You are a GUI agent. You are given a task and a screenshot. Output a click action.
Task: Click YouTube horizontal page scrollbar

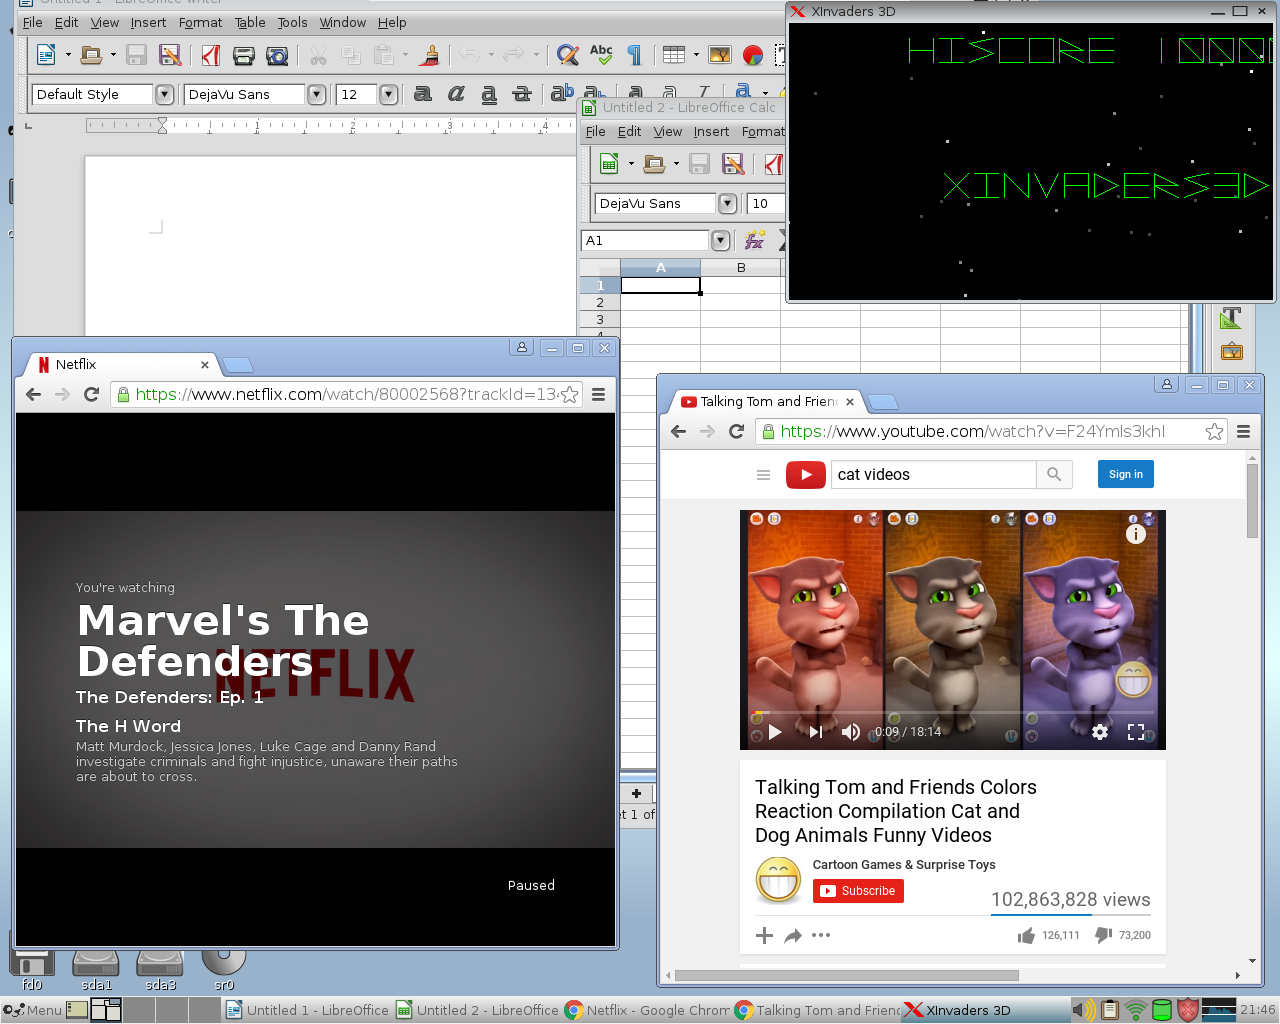click(847, 975)
